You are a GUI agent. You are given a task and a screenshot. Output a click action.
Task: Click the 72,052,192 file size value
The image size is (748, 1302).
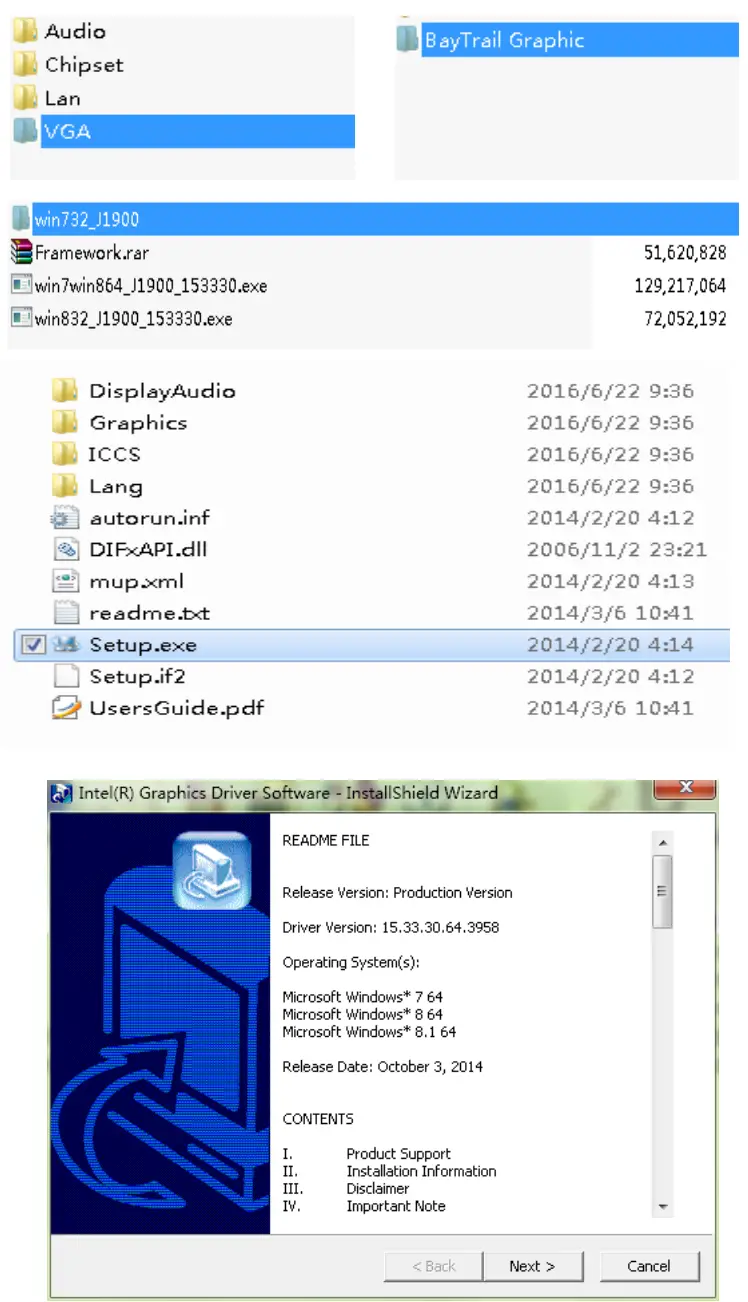pyautogui.click(x=685, y=319)
